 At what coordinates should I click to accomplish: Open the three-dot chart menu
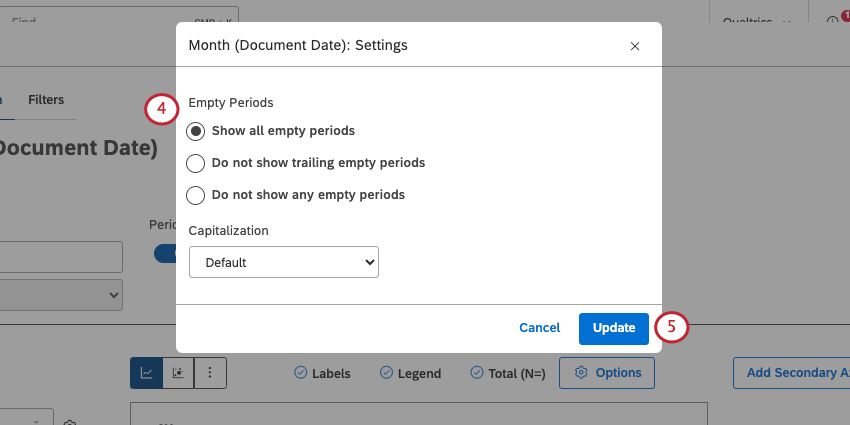click(210, 373)
